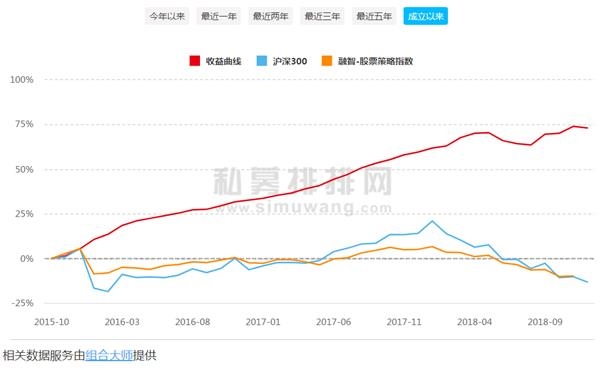Click the 收益曲线 legend label
Viewport: 600px width, 370px height.
pos(223,61)
